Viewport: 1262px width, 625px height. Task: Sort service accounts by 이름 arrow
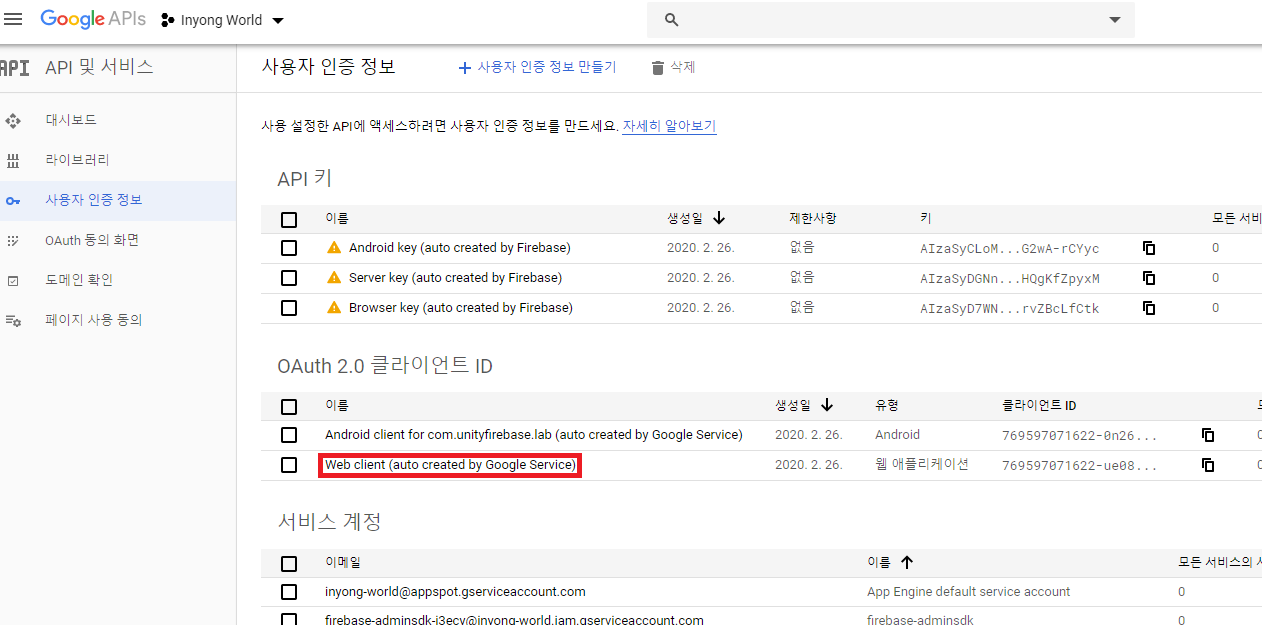pyautogui.click(x=907, y=562)
